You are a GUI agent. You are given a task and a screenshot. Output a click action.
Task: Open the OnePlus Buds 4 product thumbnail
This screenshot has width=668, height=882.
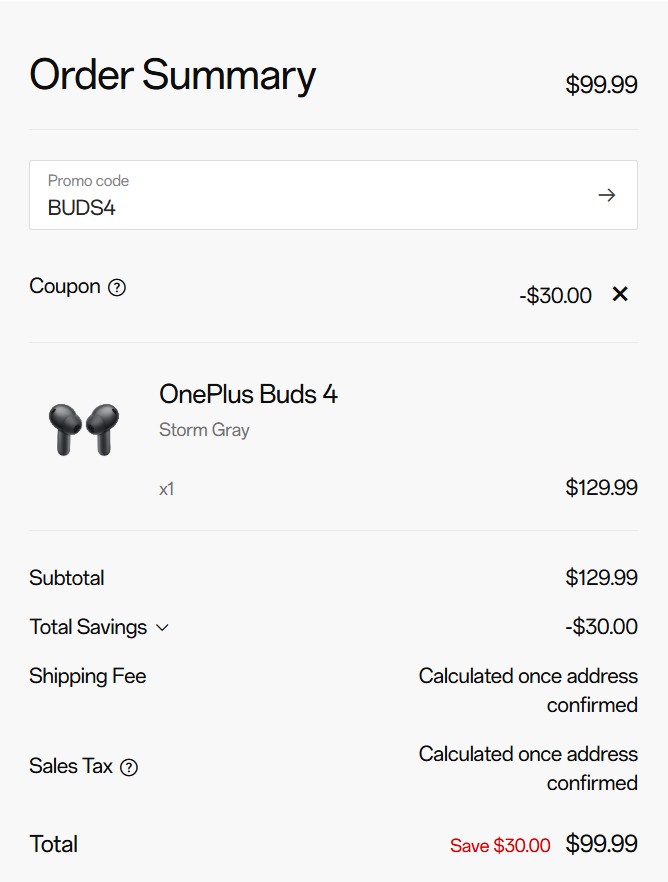point(84,430)
